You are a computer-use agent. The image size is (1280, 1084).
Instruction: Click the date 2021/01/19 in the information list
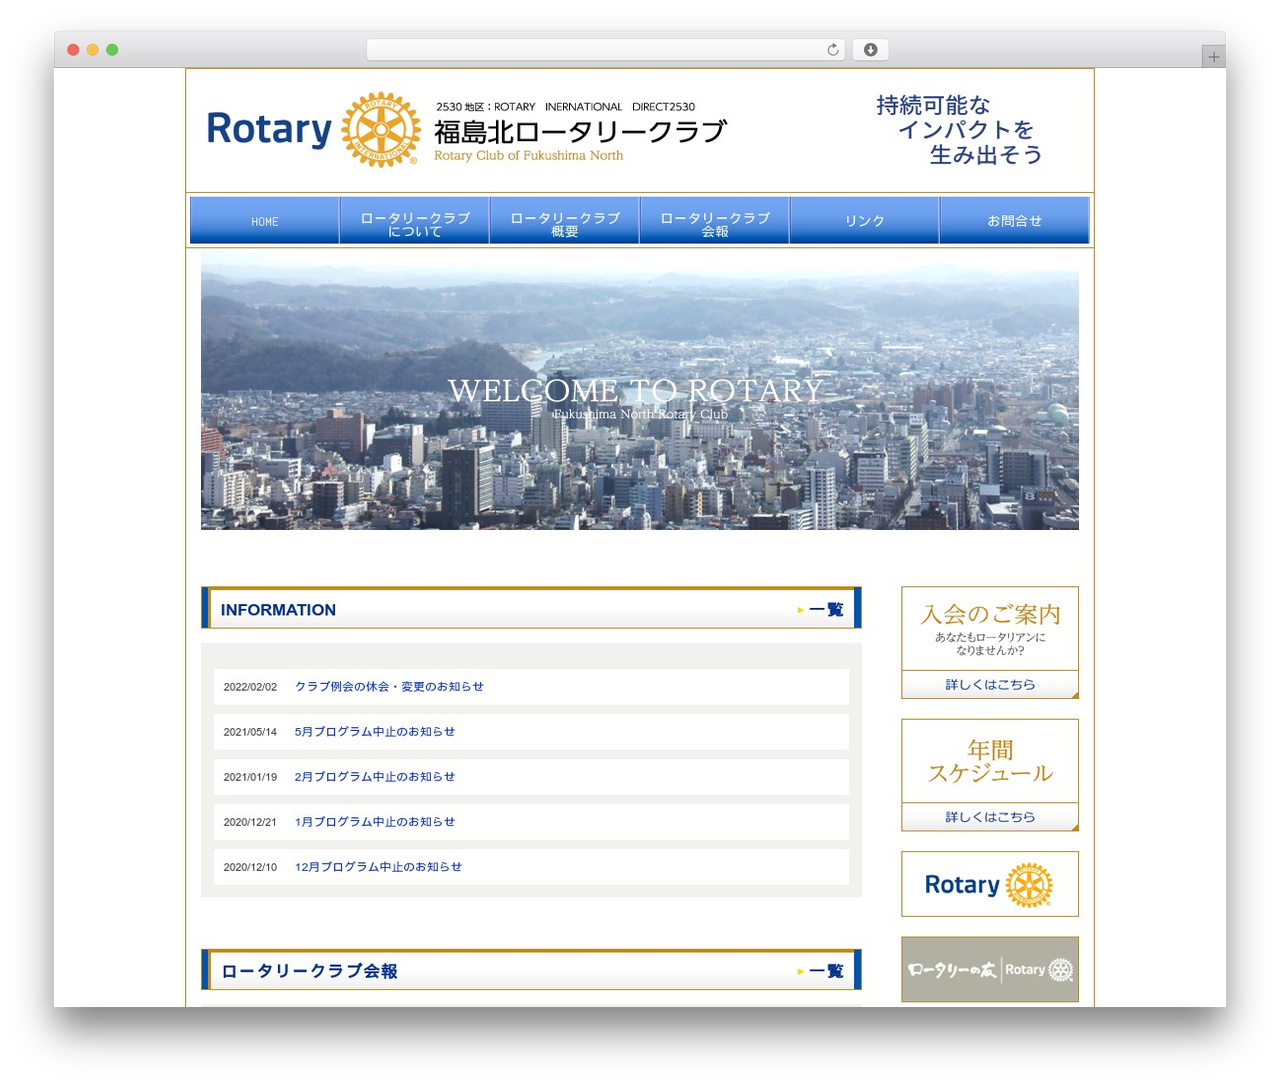[x=250, y=777]
